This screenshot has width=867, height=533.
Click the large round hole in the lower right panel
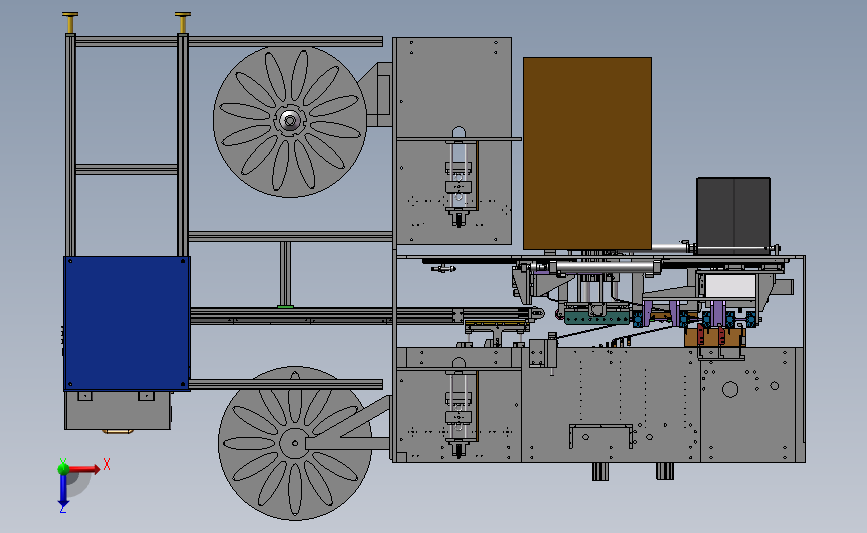click(x=730, y=389)
